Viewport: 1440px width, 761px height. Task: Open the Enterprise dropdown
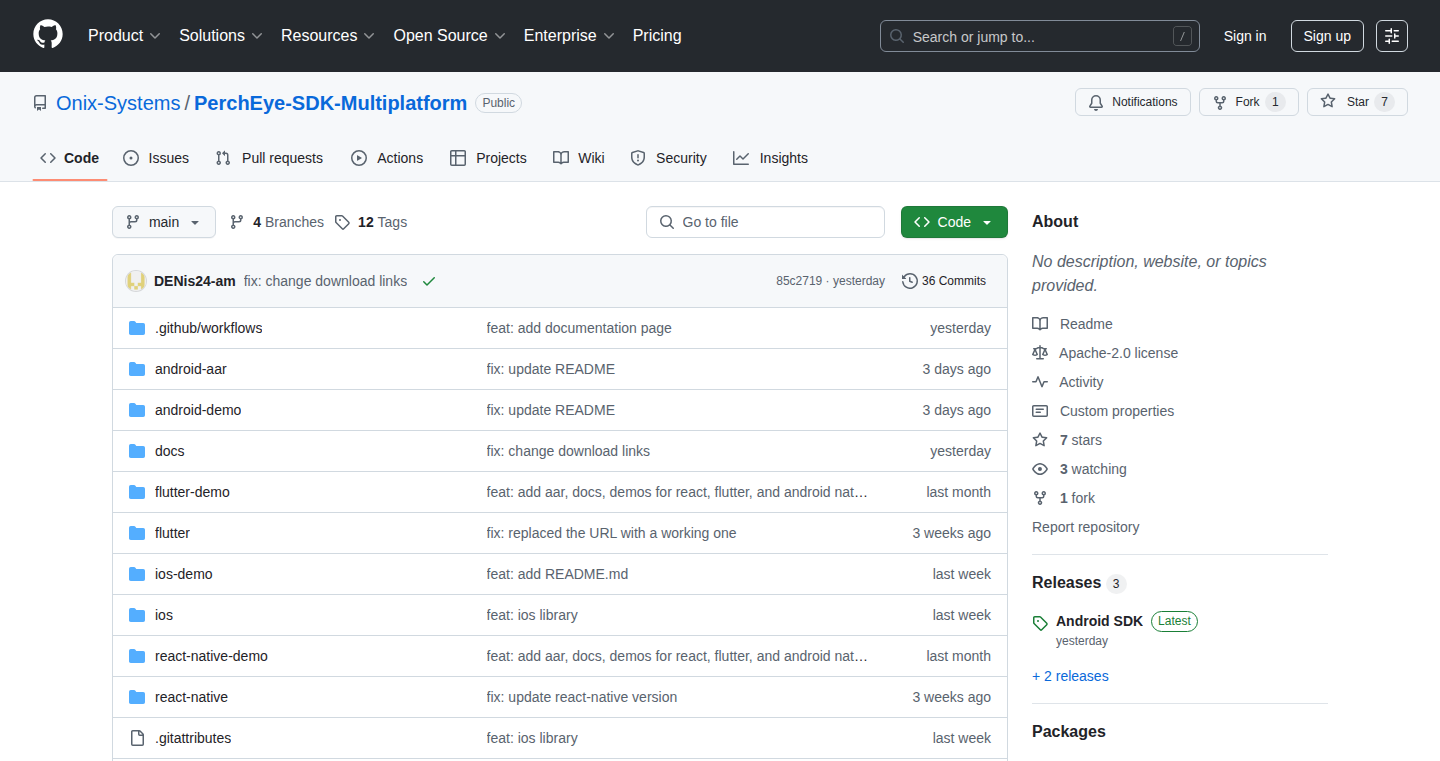pos(570,36)
